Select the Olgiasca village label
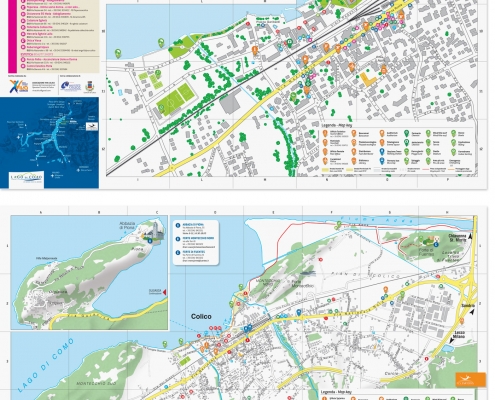The width and height of the screenshot is (495, 400). (58, 292)
